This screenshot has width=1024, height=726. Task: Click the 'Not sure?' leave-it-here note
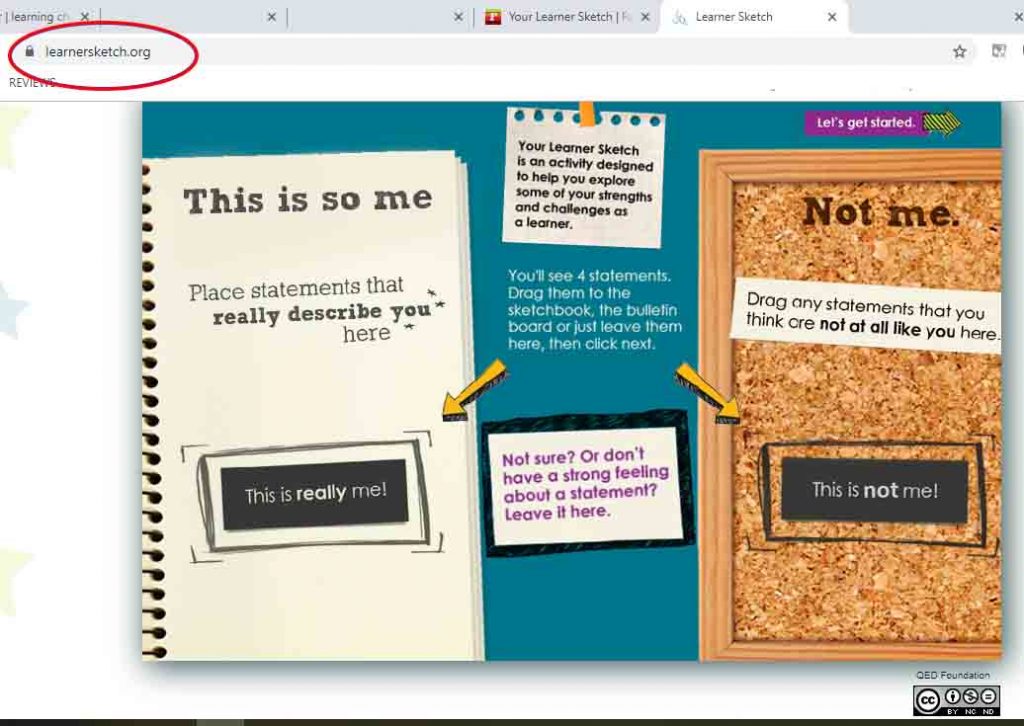pyautogui.click(x=586, y=485)
